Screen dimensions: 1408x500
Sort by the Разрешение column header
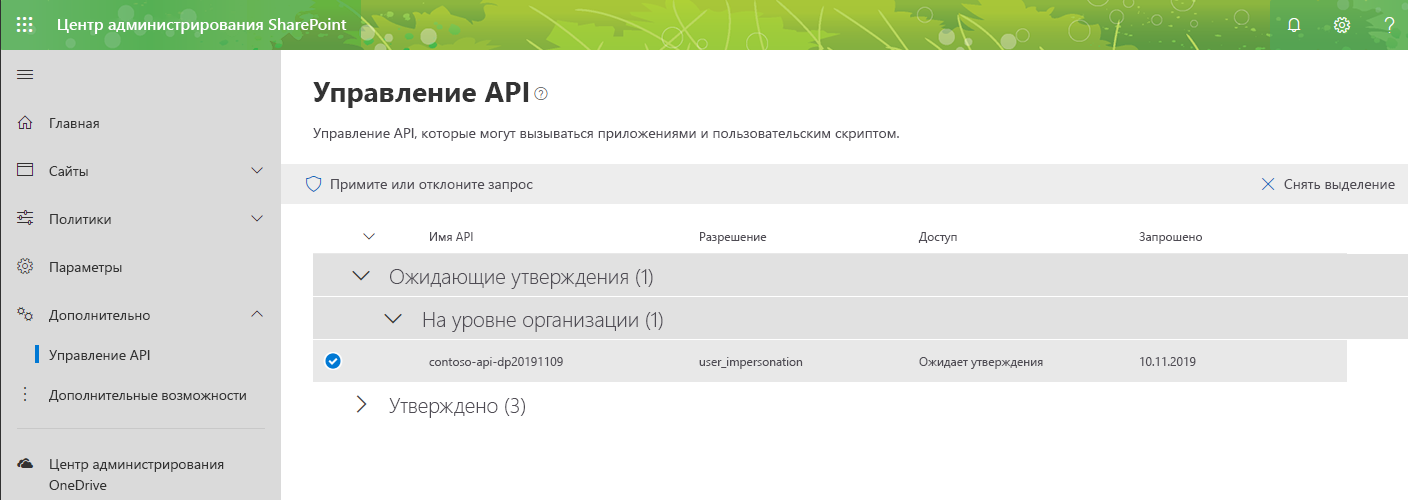pyautogui.click(x=733, y=237)
